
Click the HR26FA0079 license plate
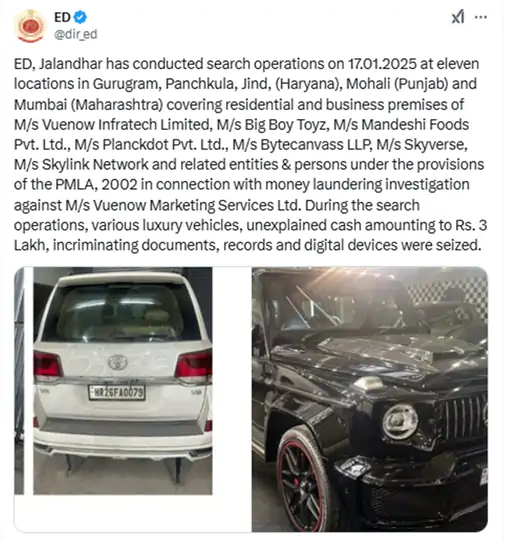[x=117, y=393]
